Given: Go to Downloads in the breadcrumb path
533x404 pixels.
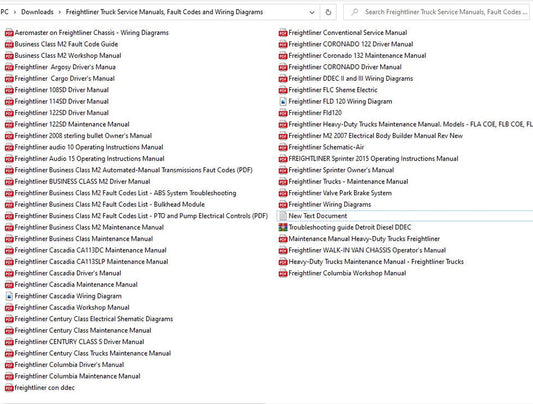Looking at the screenshot, I should click(37, 12).
